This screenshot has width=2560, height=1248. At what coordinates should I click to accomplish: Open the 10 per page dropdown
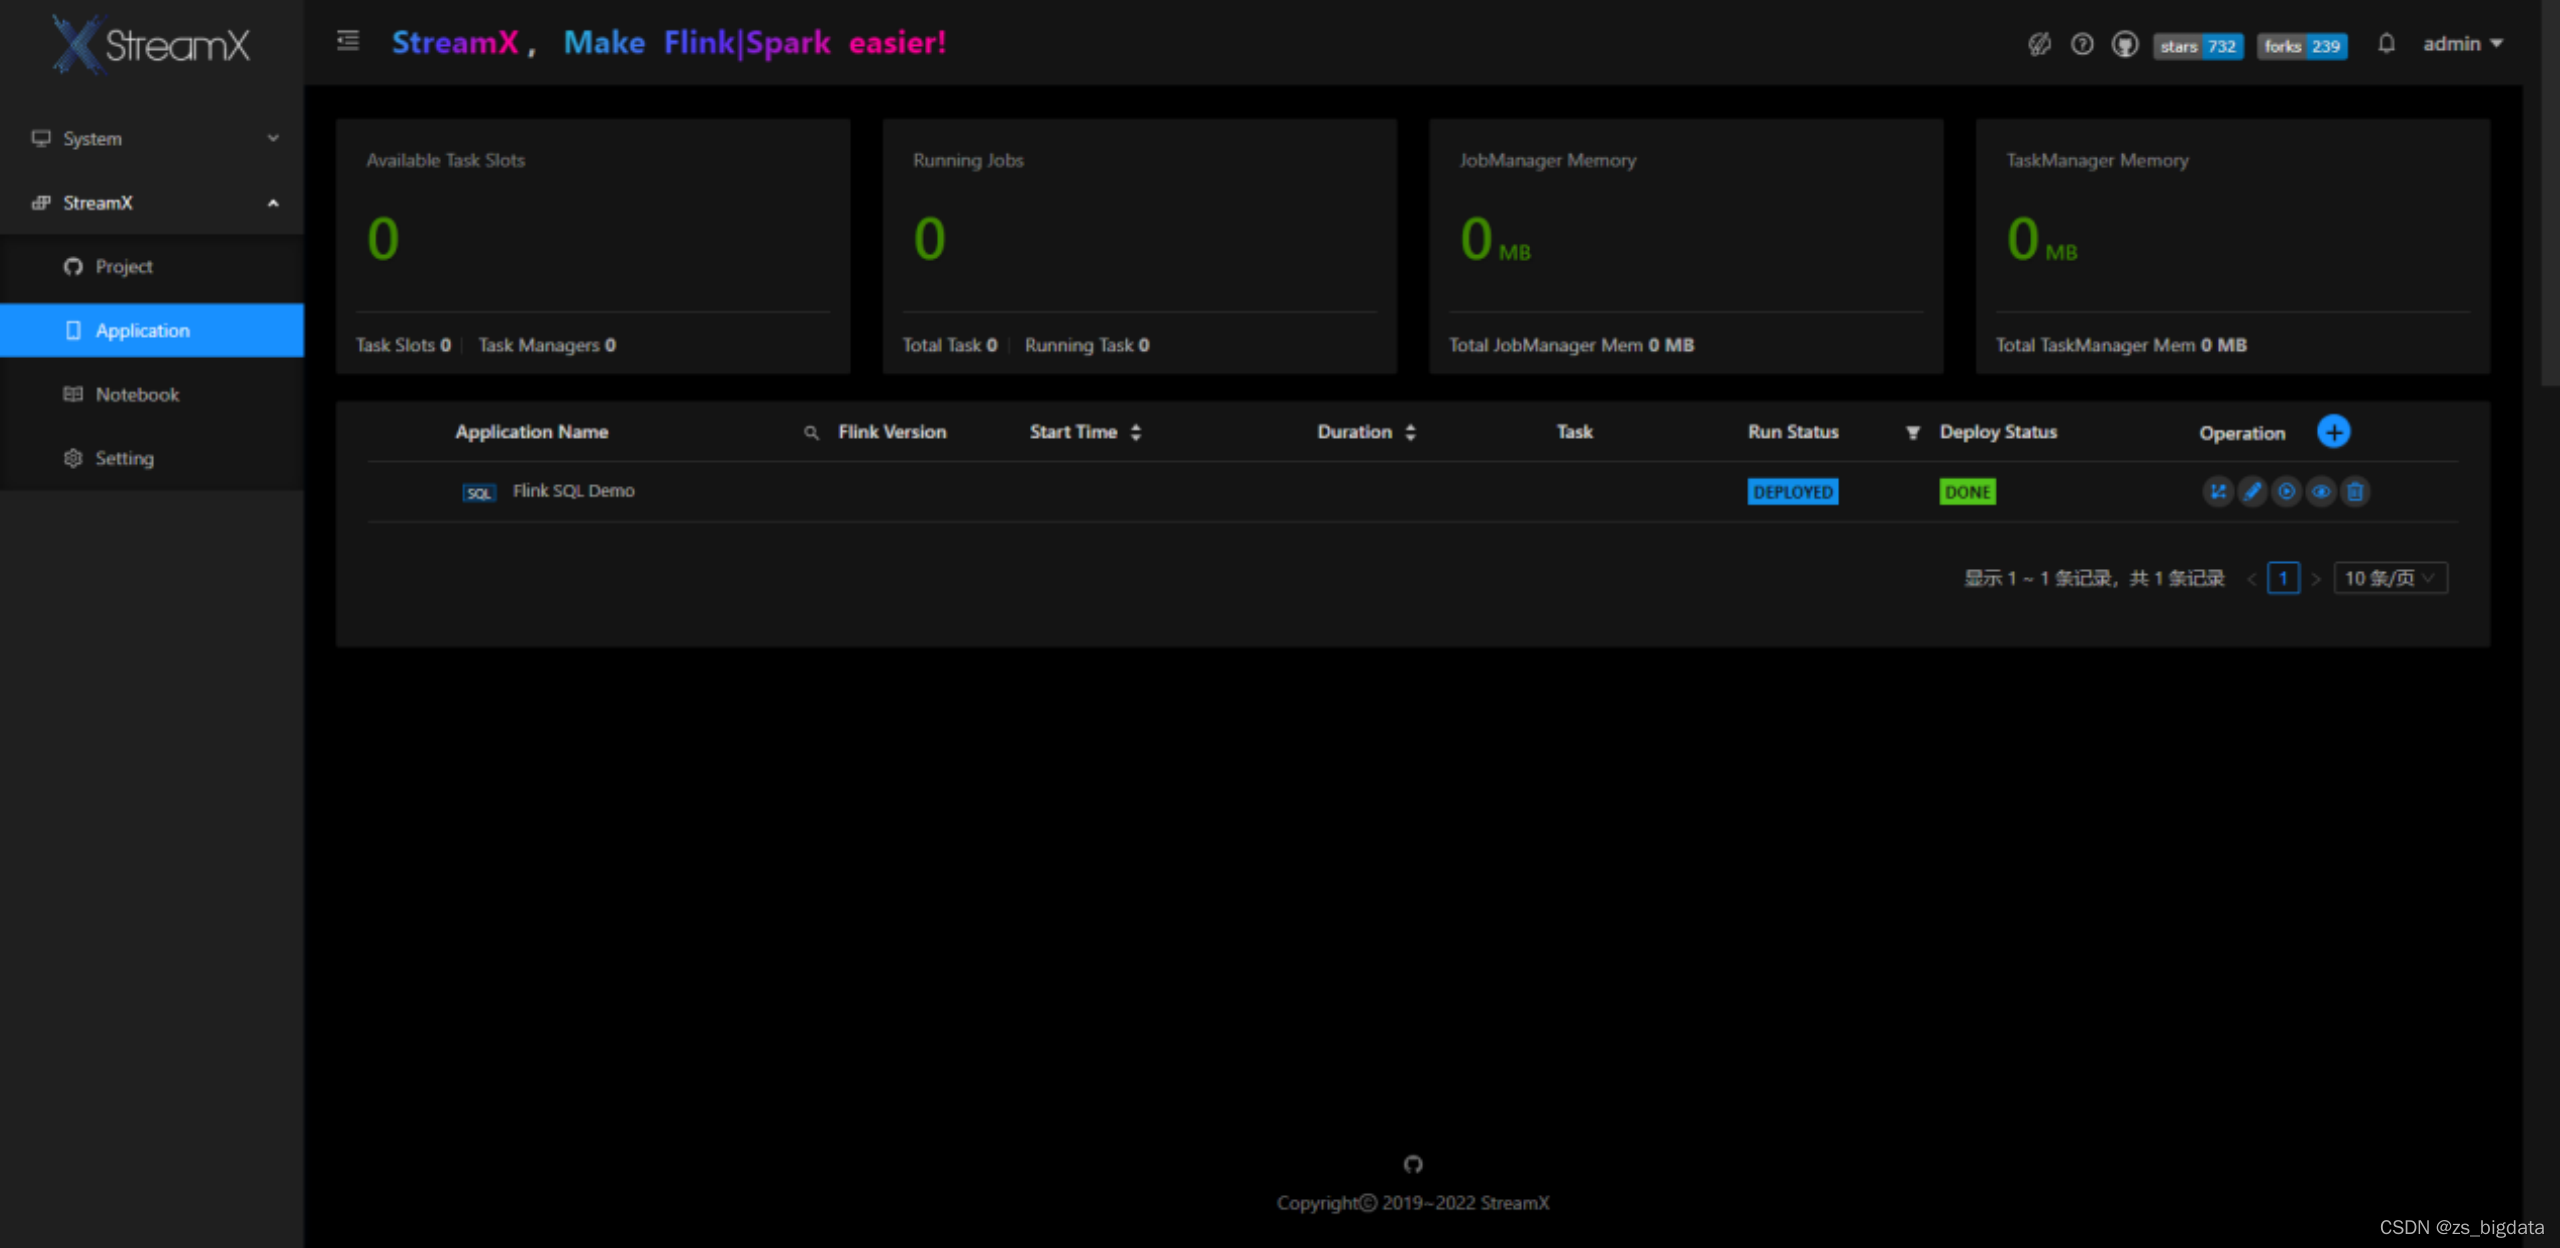pos(2389,578)
